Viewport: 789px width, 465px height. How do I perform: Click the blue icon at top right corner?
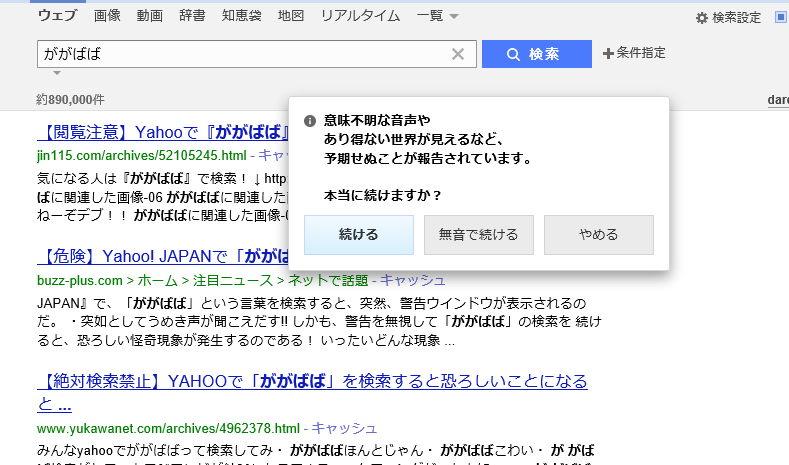point(780,18)
